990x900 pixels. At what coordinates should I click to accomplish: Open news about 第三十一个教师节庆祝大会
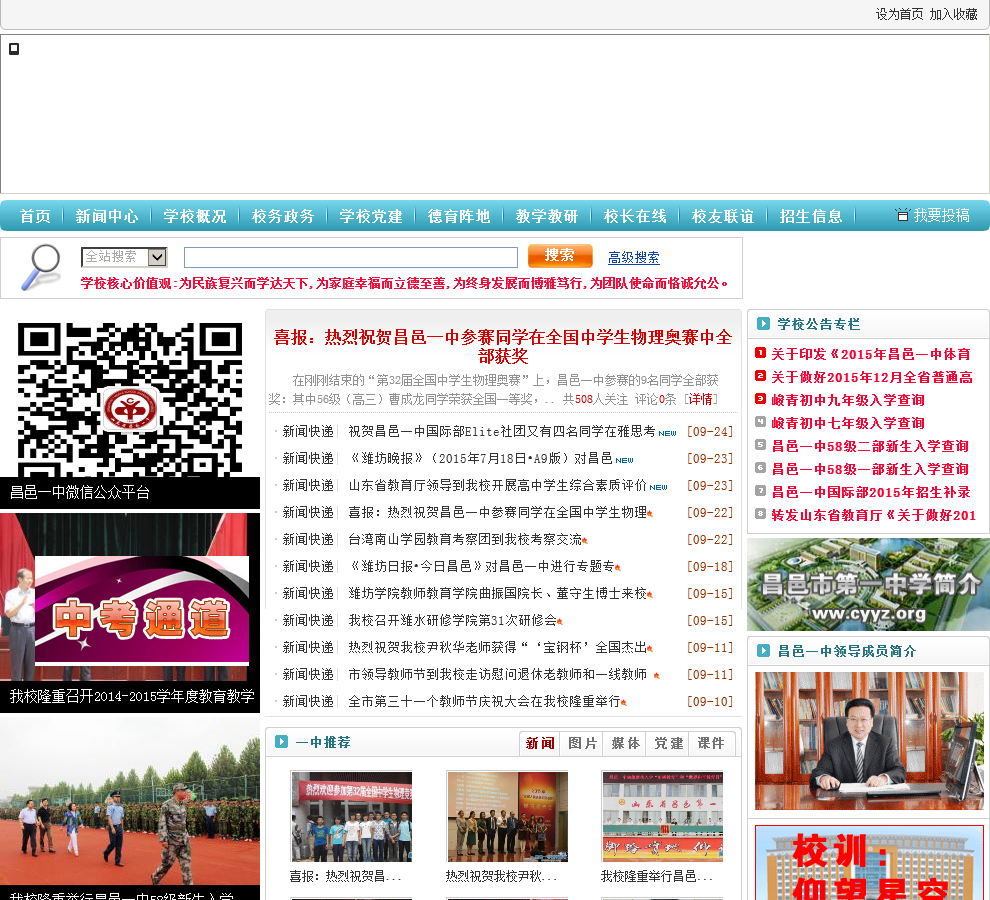tap(484, 701)
